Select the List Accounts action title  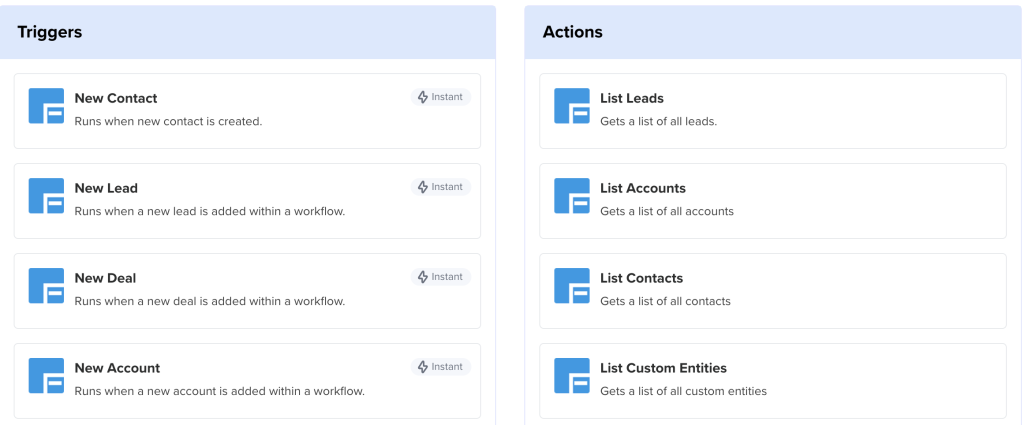(643, 188)
